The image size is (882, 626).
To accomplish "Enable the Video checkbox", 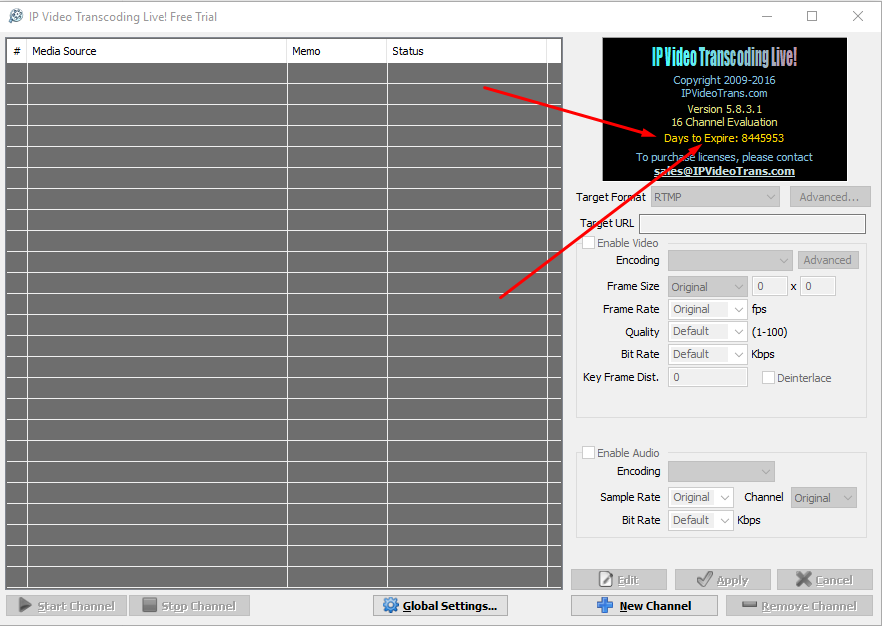I will pyautogui.click(x=588, y=243).
